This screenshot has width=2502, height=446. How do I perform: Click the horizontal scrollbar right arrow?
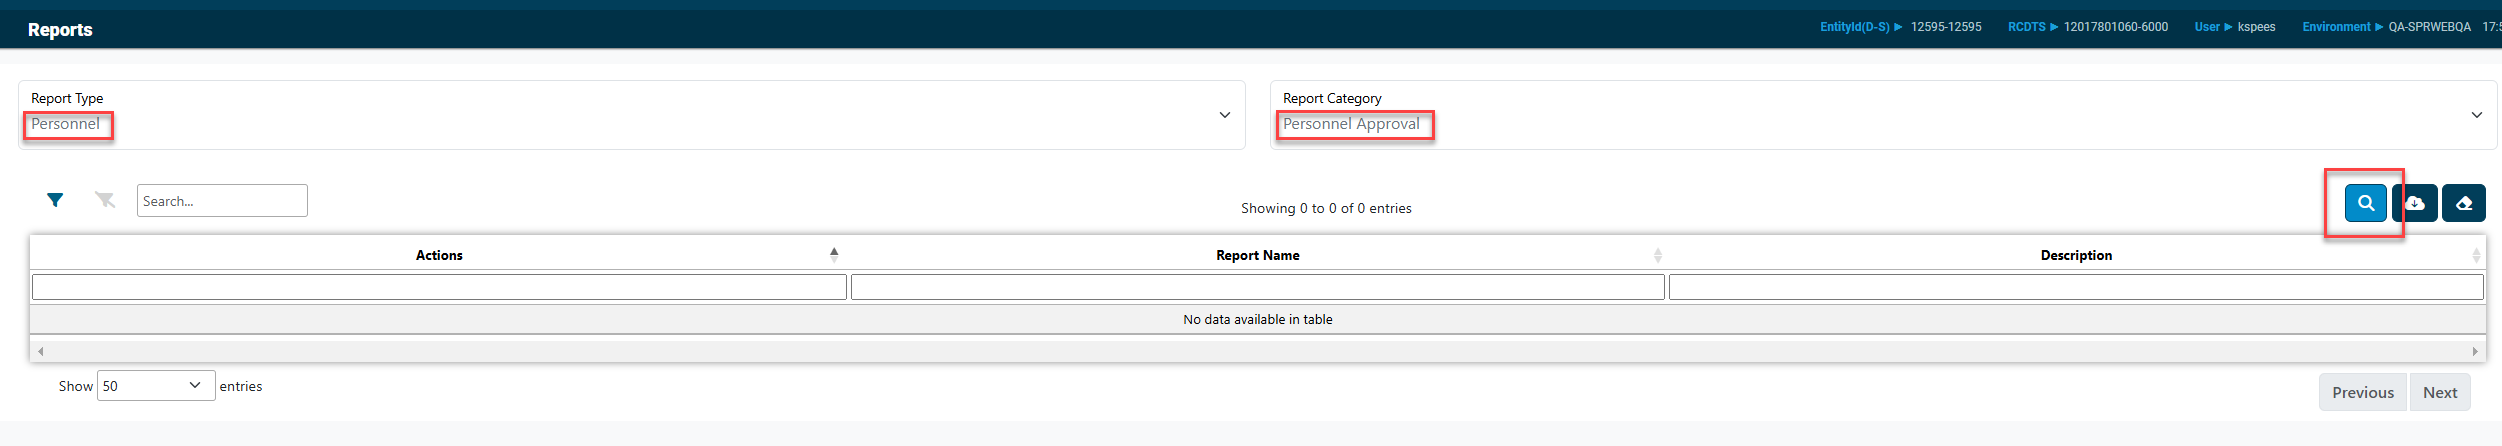coord(2475,351)
